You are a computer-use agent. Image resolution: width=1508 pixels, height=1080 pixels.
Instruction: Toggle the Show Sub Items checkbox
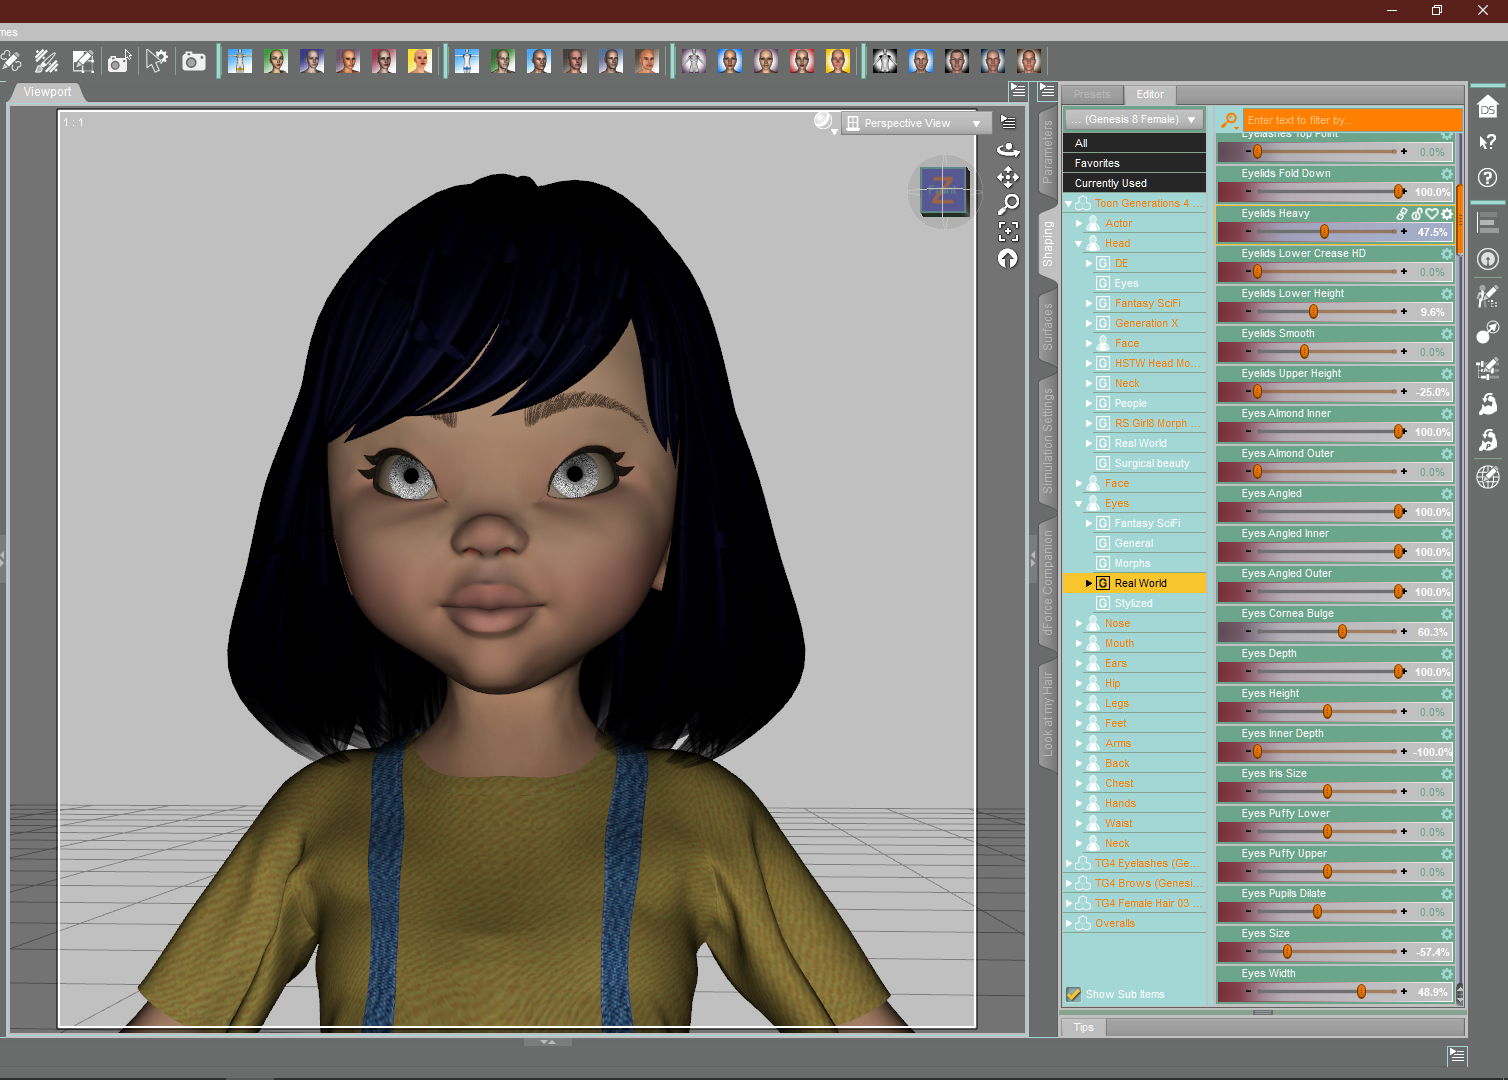point(1073,994)
